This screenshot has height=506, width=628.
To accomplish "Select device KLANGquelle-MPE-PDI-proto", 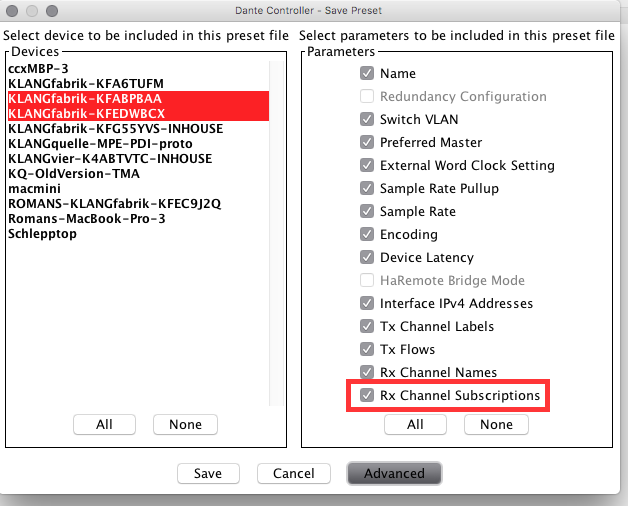I will click(x=138, y=143).
